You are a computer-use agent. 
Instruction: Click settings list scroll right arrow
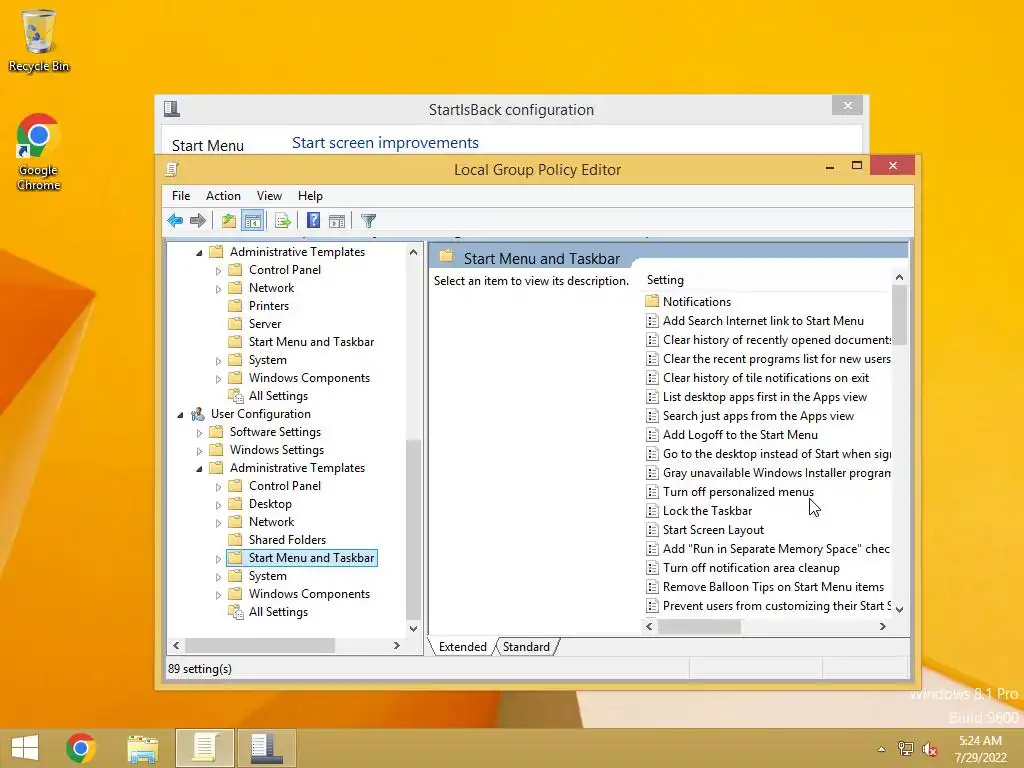point(883,626)
